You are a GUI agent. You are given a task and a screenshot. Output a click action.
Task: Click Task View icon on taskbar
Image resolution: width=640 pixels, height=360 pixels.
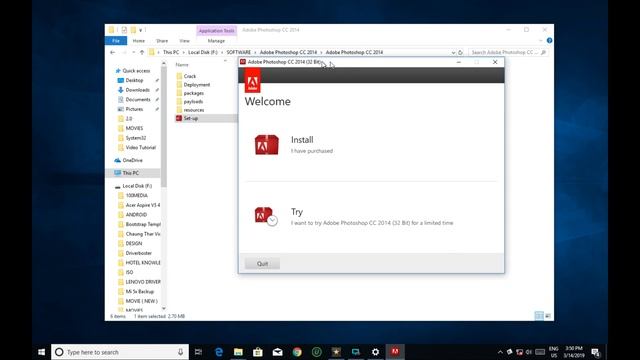(x=199, y=352)
